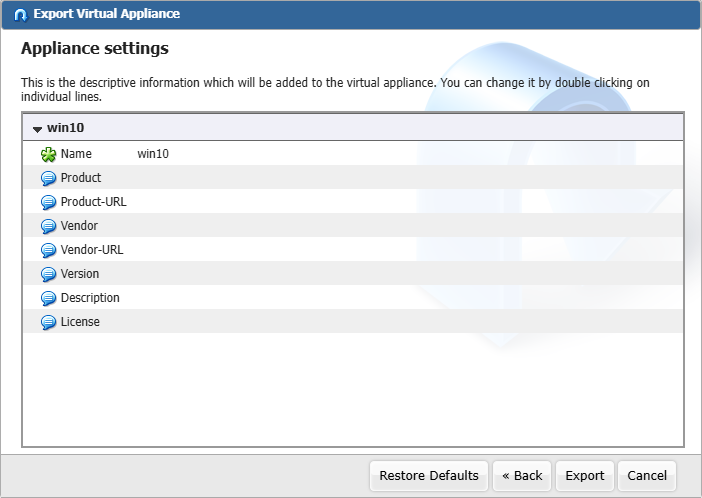
Task: Click the Export Virtual Appliance title bar icon
Action: [20, 15]
